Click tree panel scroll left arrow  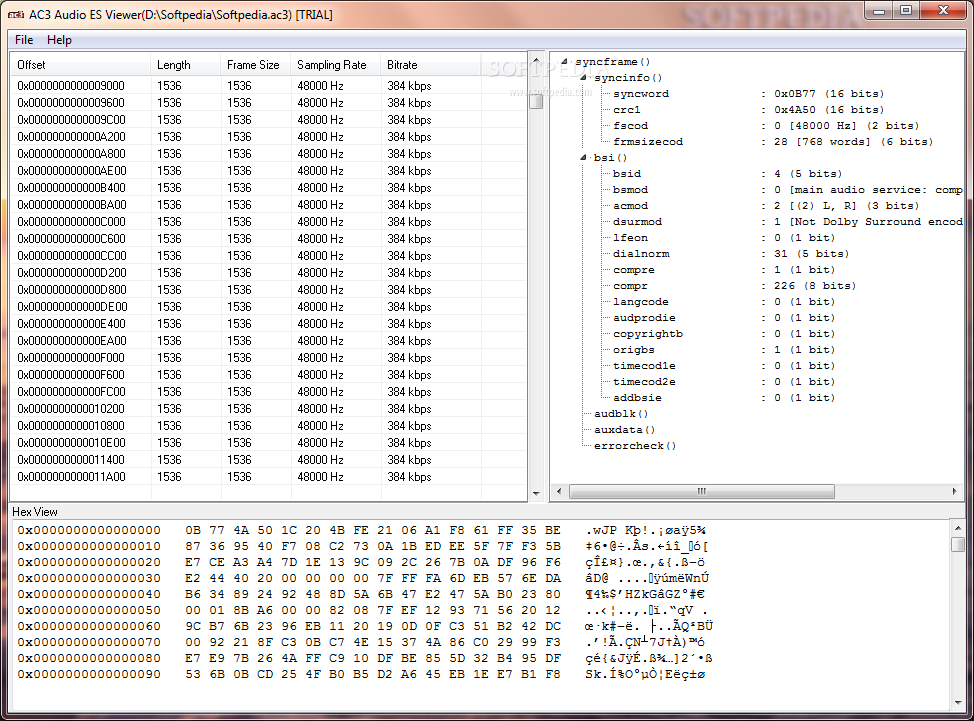[559, 491]
